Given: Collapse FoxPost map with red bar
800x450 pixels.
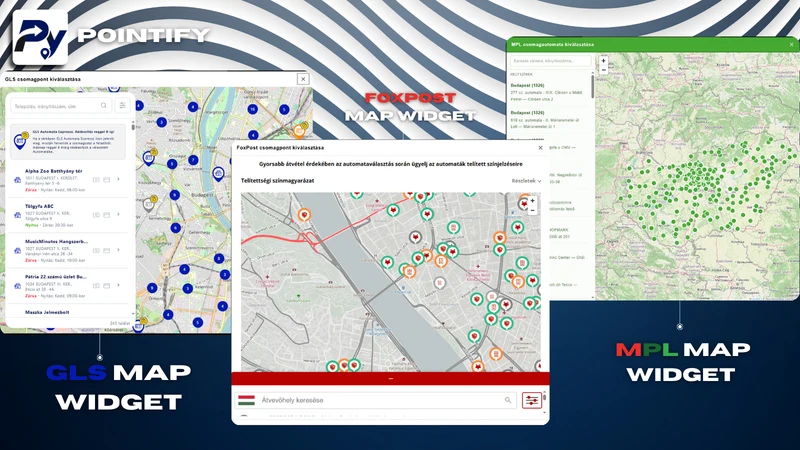Looking at the screenshot, I should point(390,379).
